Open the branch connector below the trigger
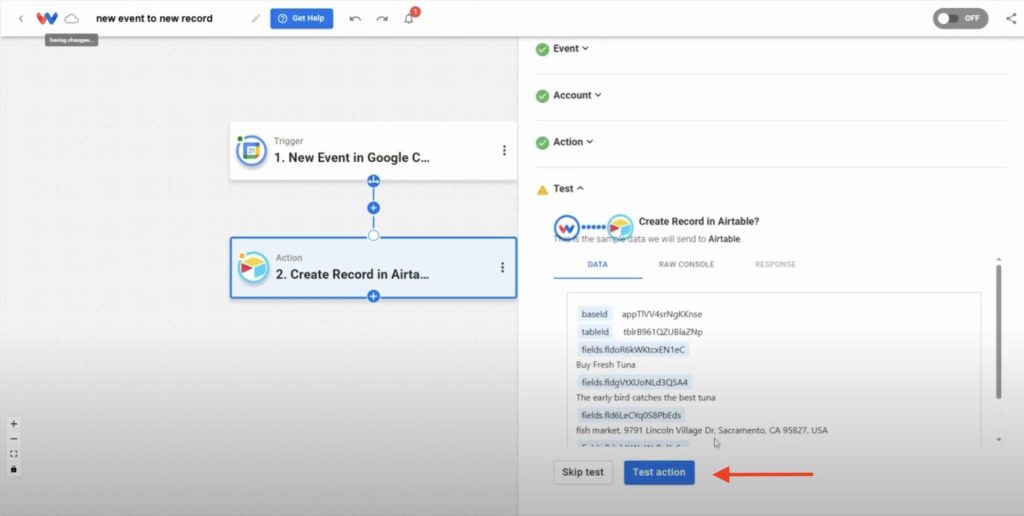The width and height of the screenshot is (1024, 516). click(x=374, y=181)
